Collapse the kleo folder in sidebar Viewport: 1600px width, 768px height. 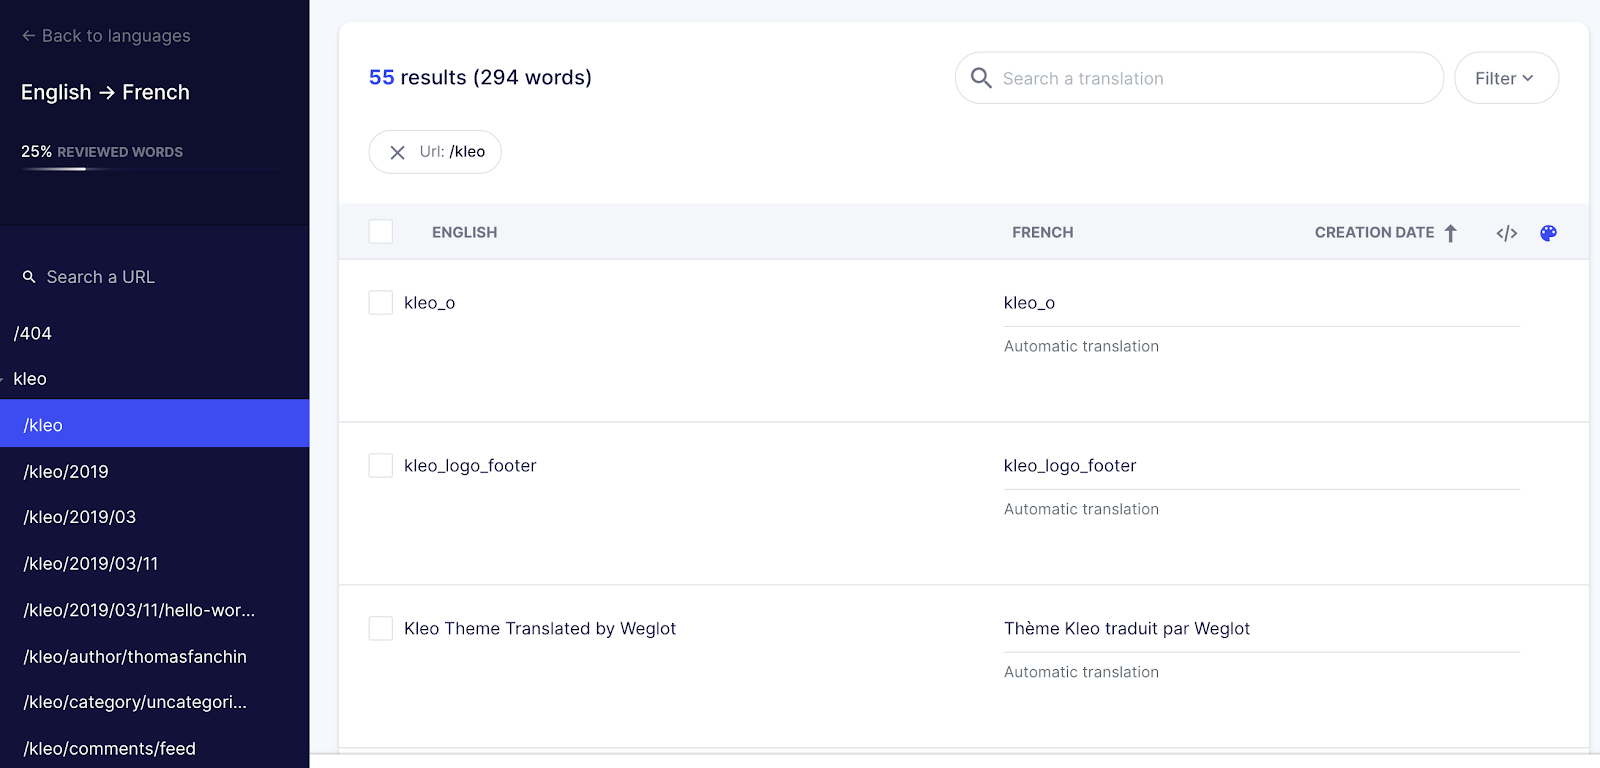4,380
